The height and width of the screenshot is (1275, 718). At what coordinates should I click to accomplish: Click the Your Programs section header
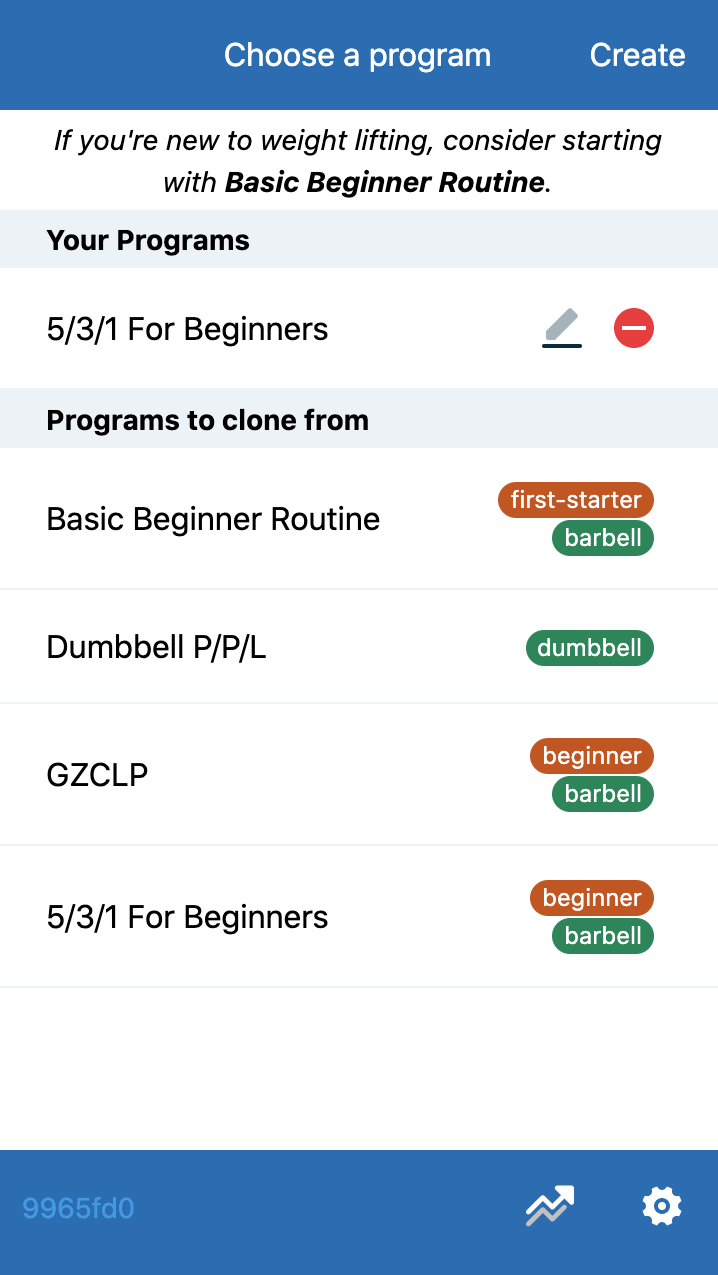359,240
